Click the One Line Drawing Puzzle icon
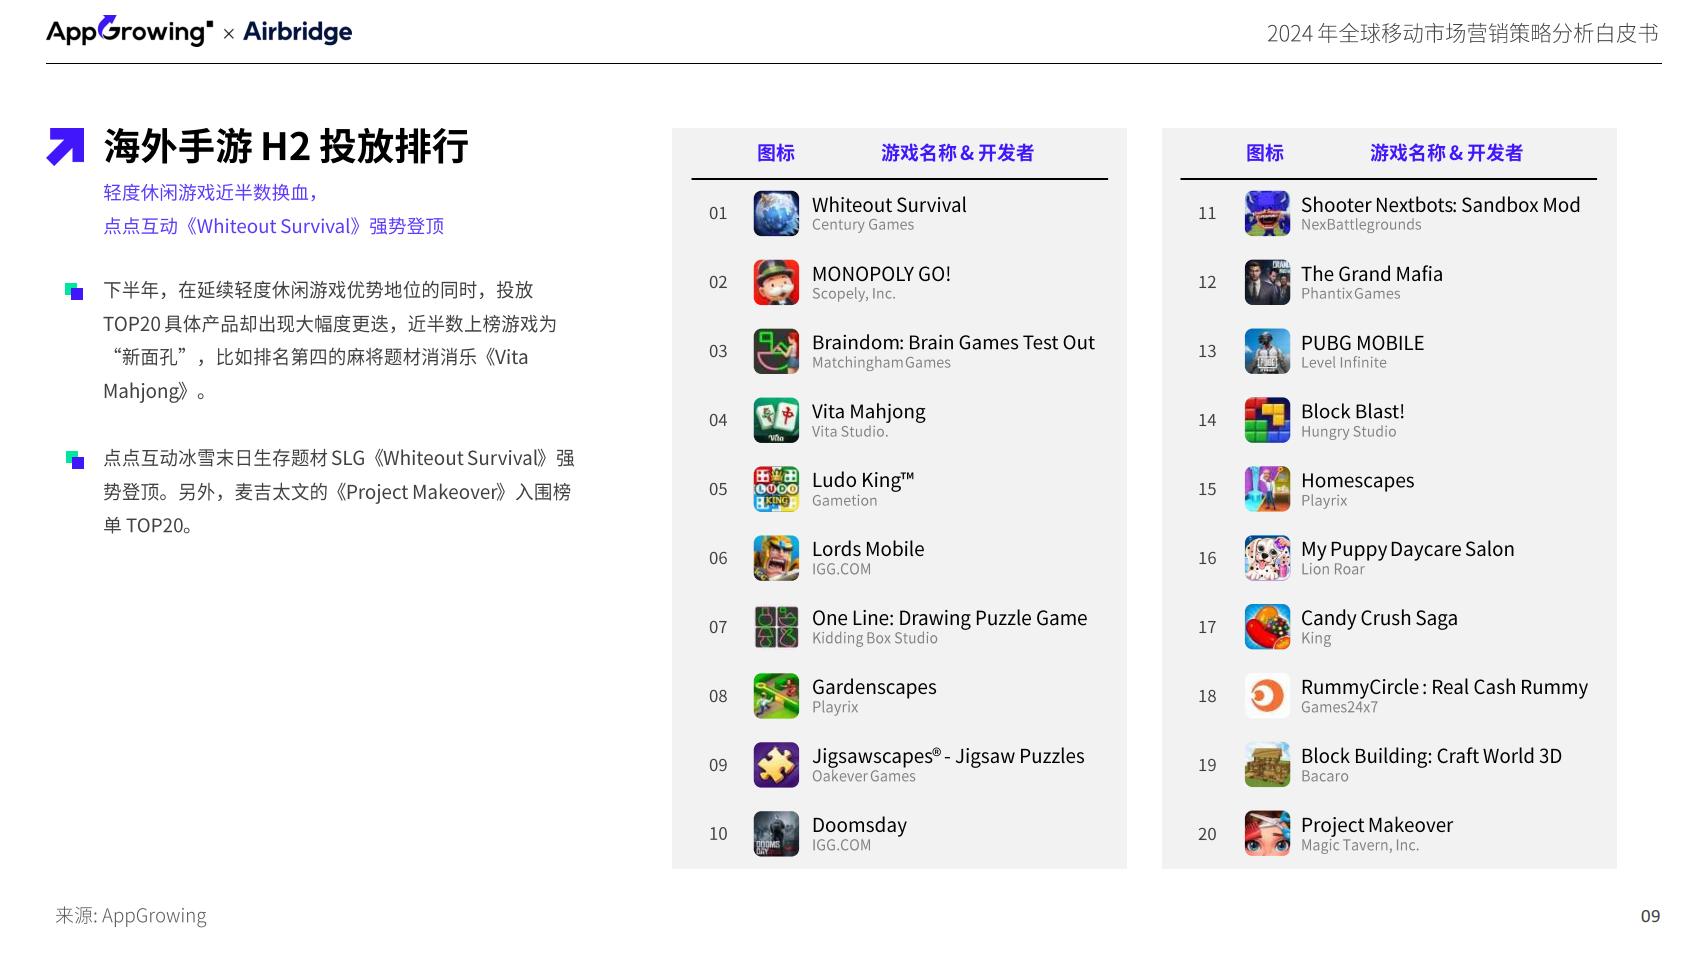 point(776,627)
